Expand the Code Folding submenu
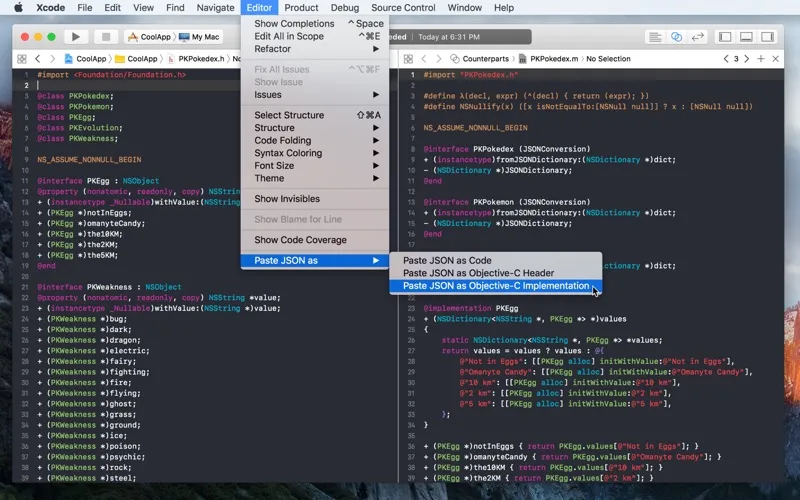Viewport: 800px width, 500px height. (x=315, y=140)
